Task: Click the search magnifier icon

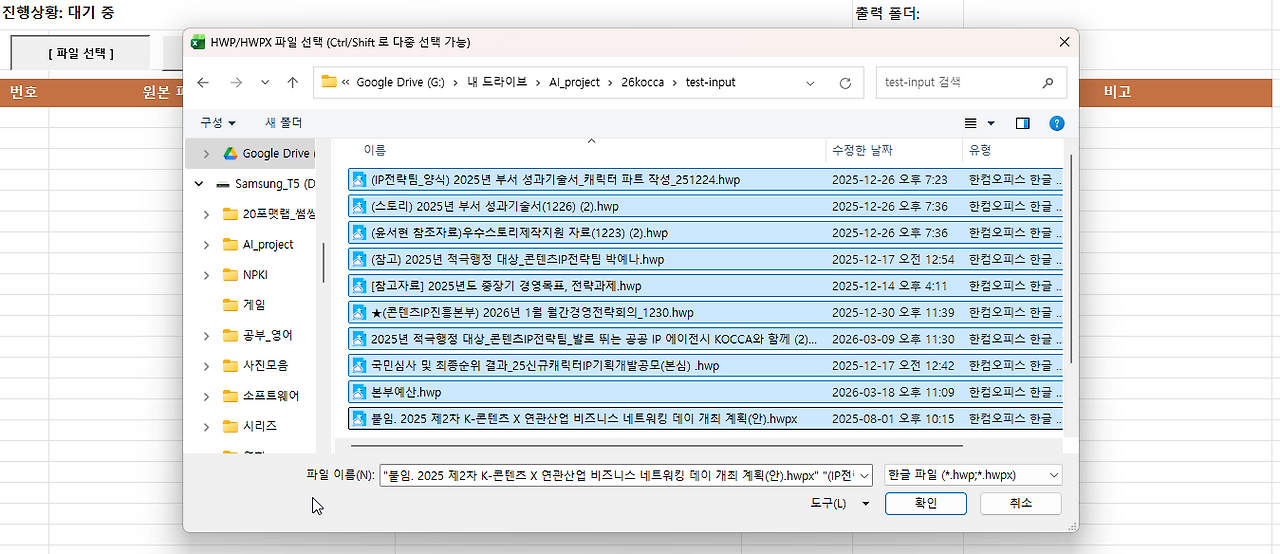Action: [x=1048, y=83]
